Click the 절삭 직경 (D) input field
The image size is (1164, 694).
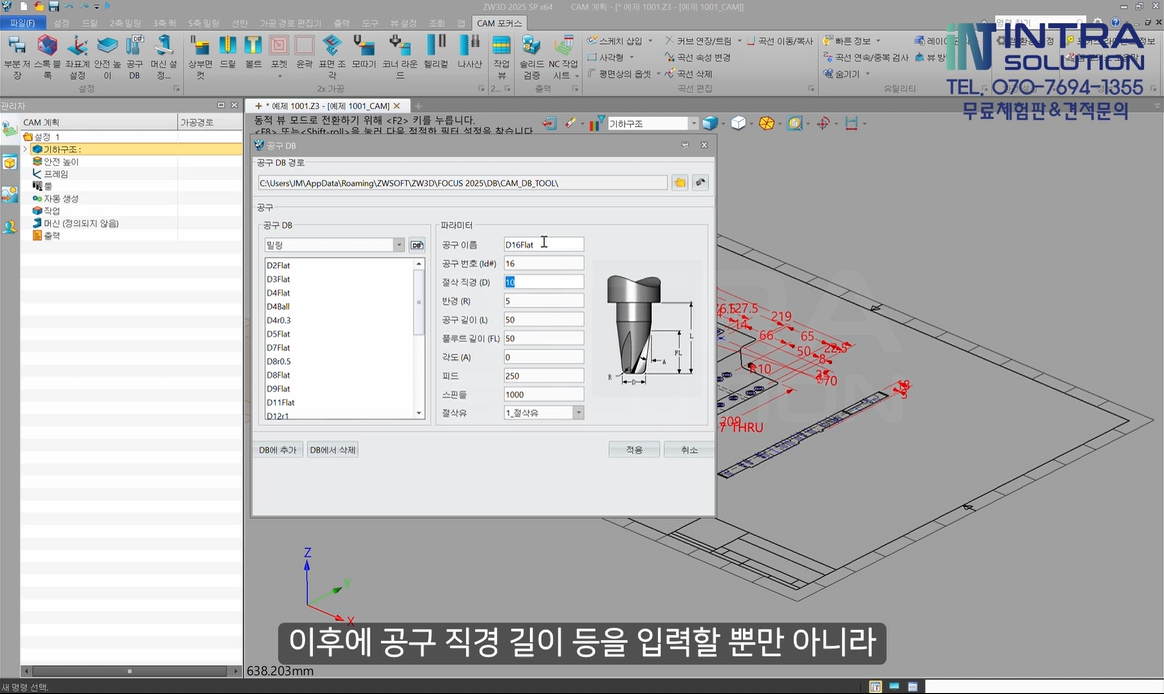click(x=543, y=282)
